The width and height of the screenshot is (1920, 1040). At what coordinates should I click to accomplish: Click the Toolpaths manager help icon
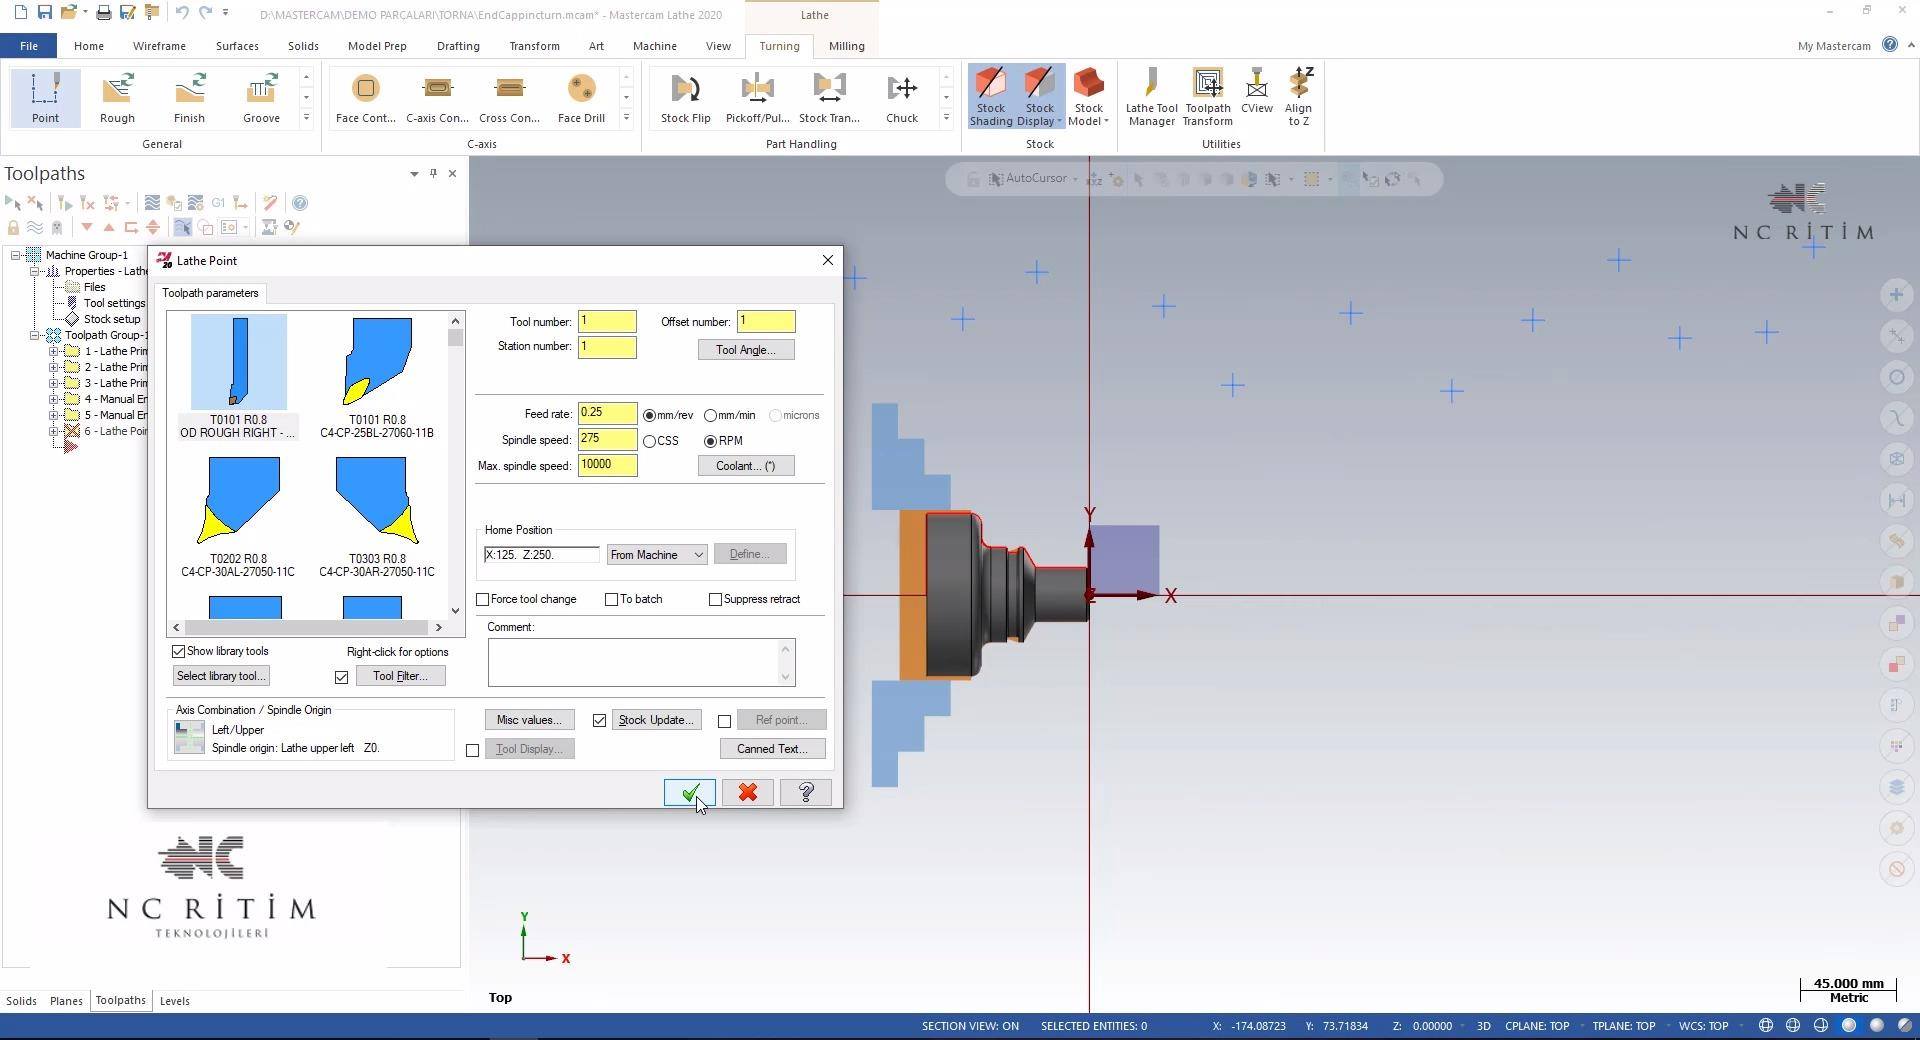(x=300, y=203)
